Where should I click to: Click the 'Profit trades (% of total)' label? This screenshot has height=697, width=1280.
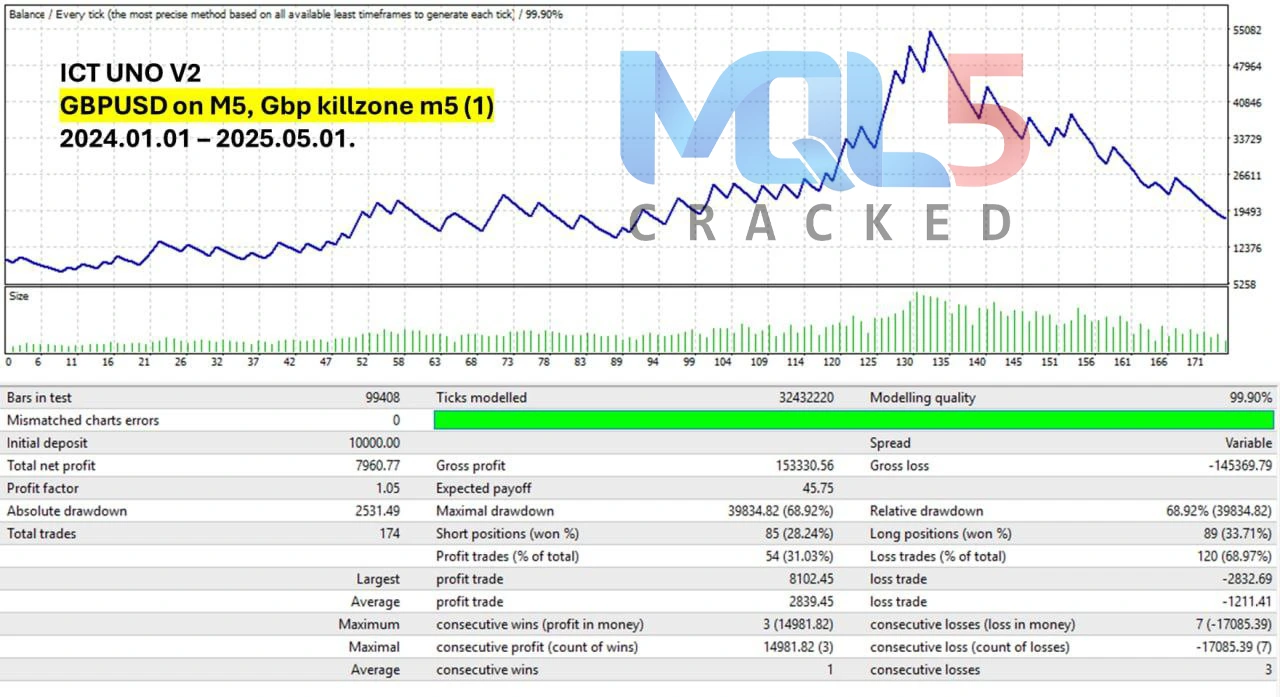(x=507, y=556)
